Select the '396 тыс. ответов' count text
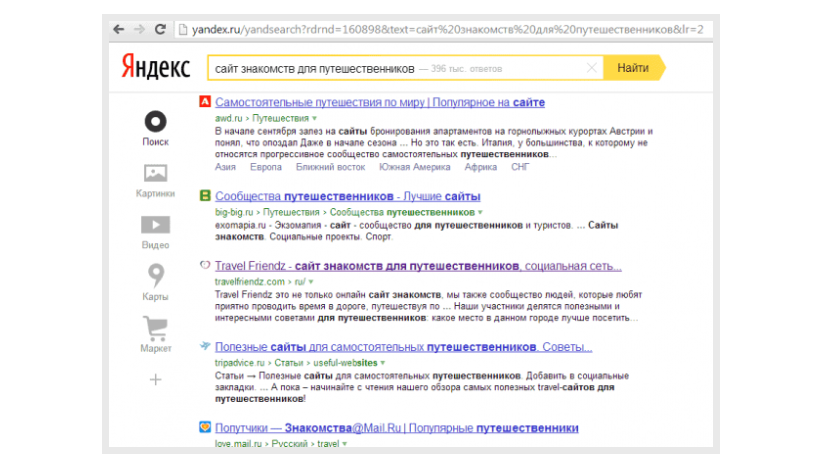Screen dimensions: 823x467 point(466,69)
